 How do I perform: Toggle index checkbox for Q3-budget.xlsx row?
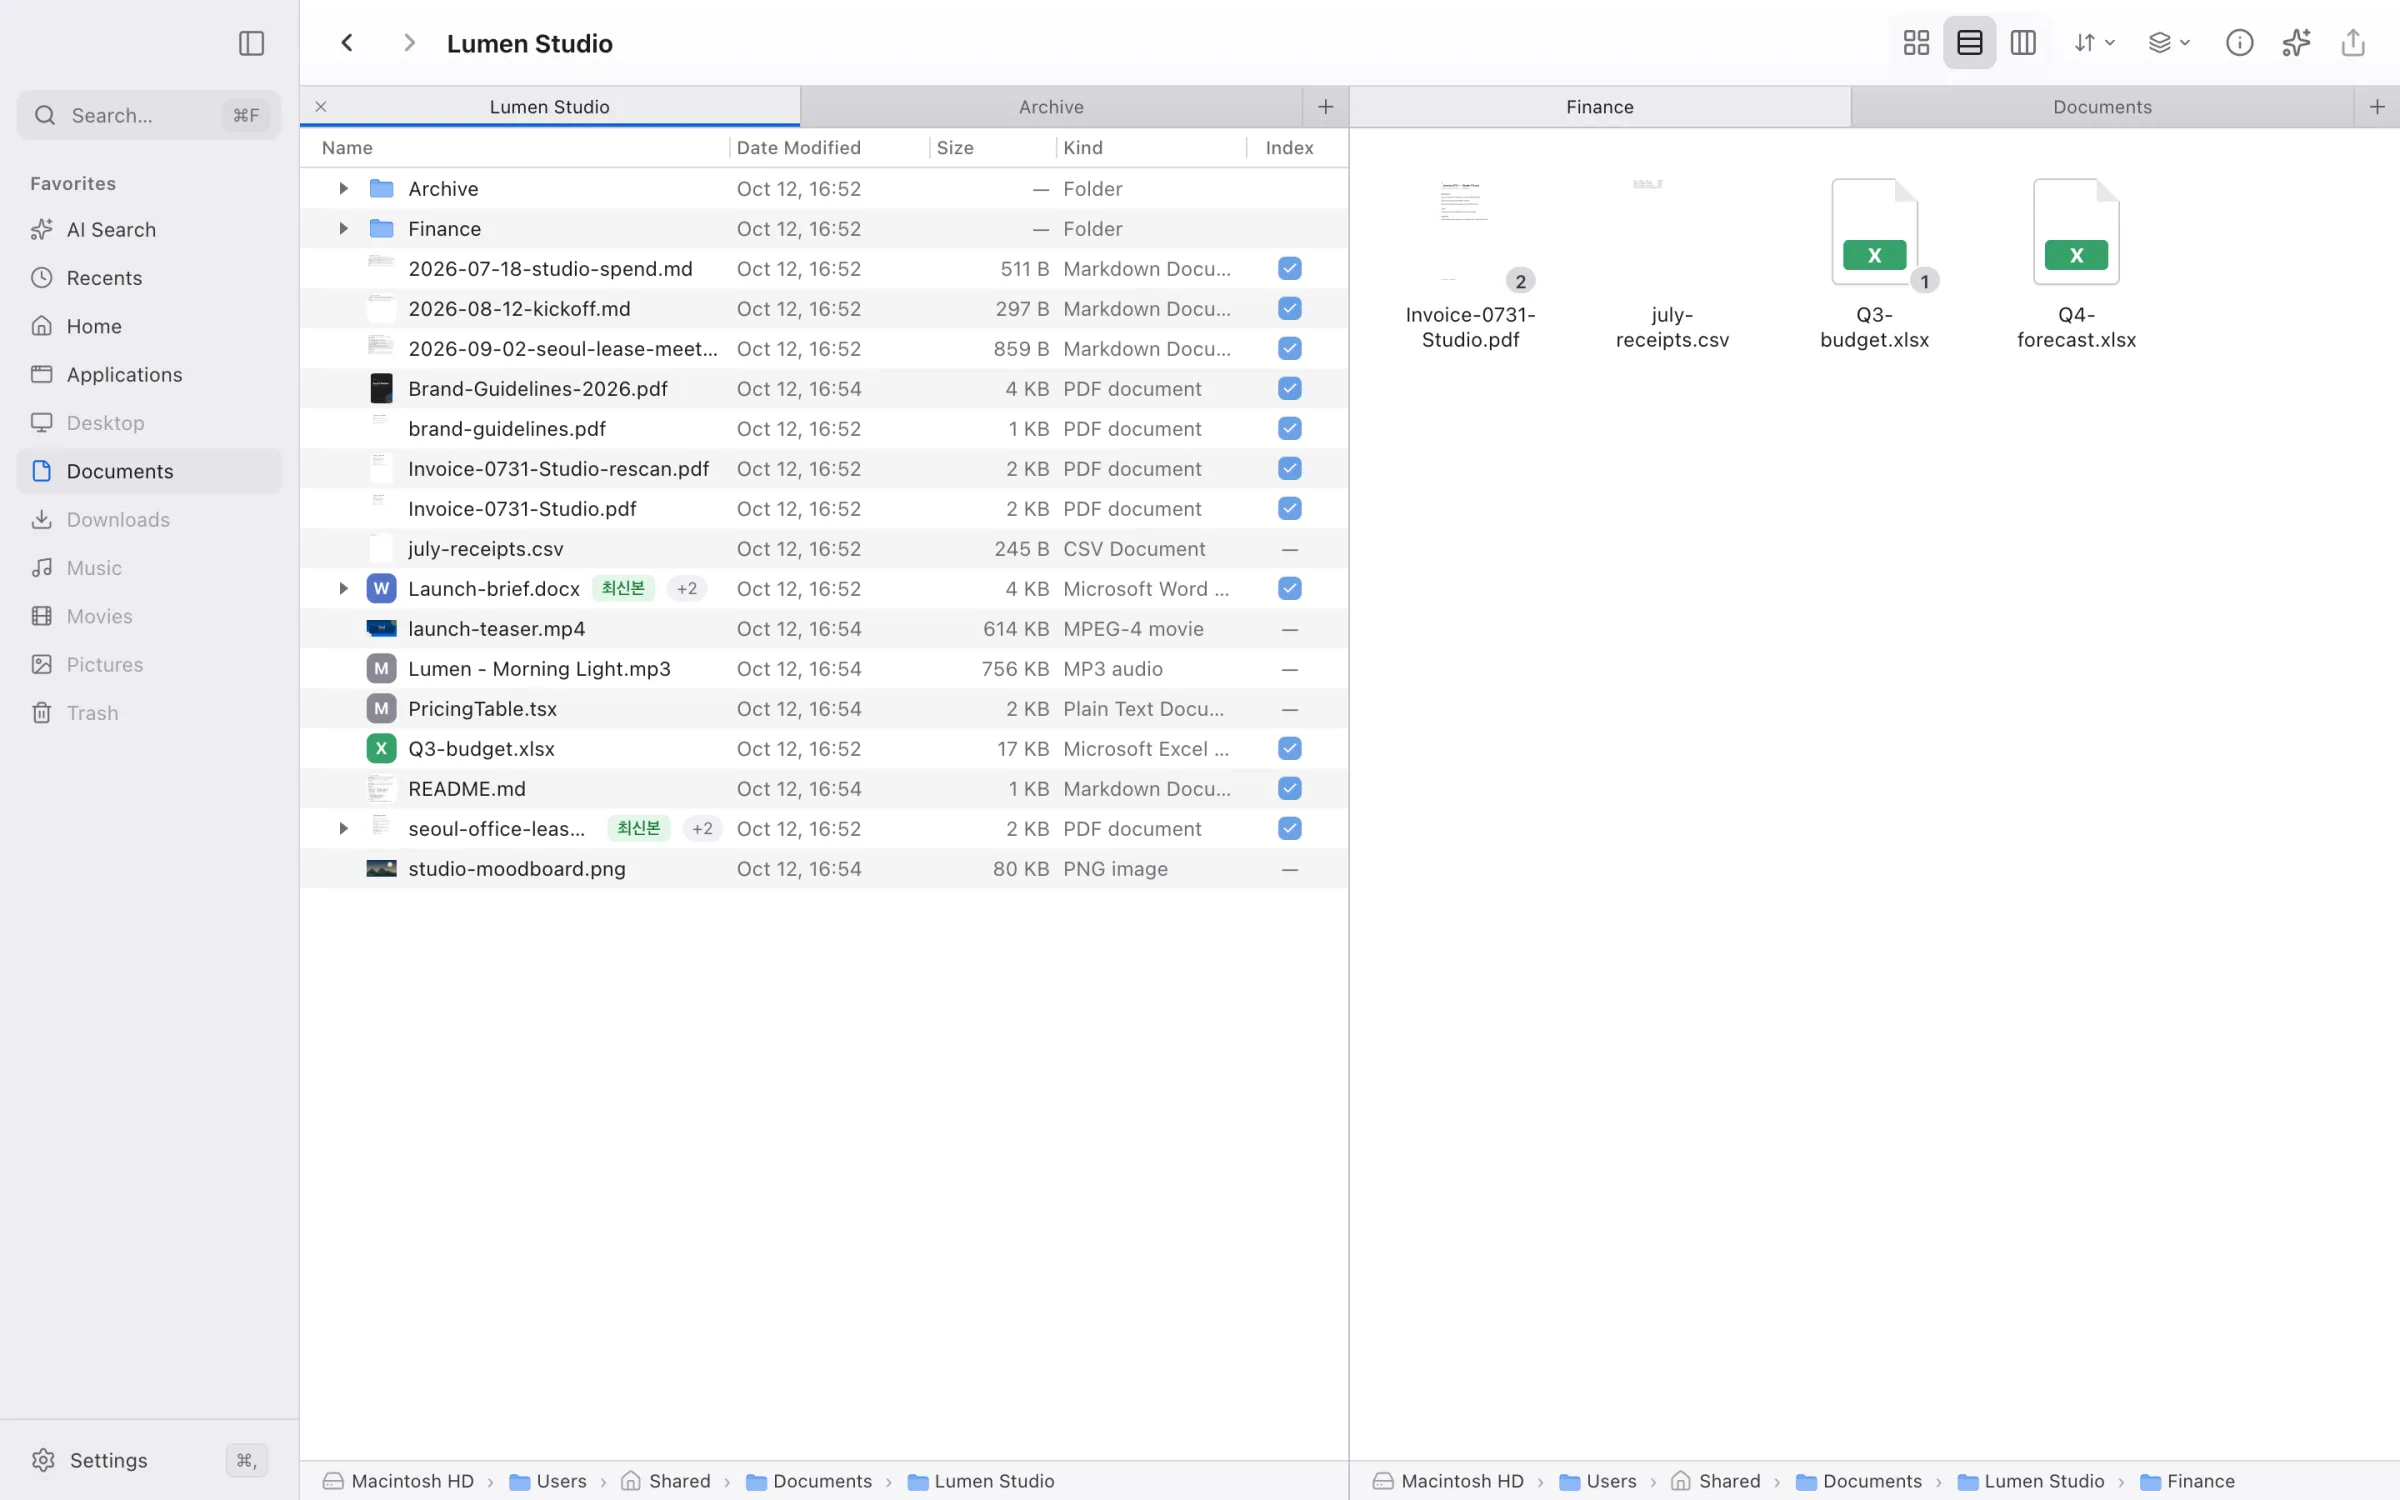1289,748
